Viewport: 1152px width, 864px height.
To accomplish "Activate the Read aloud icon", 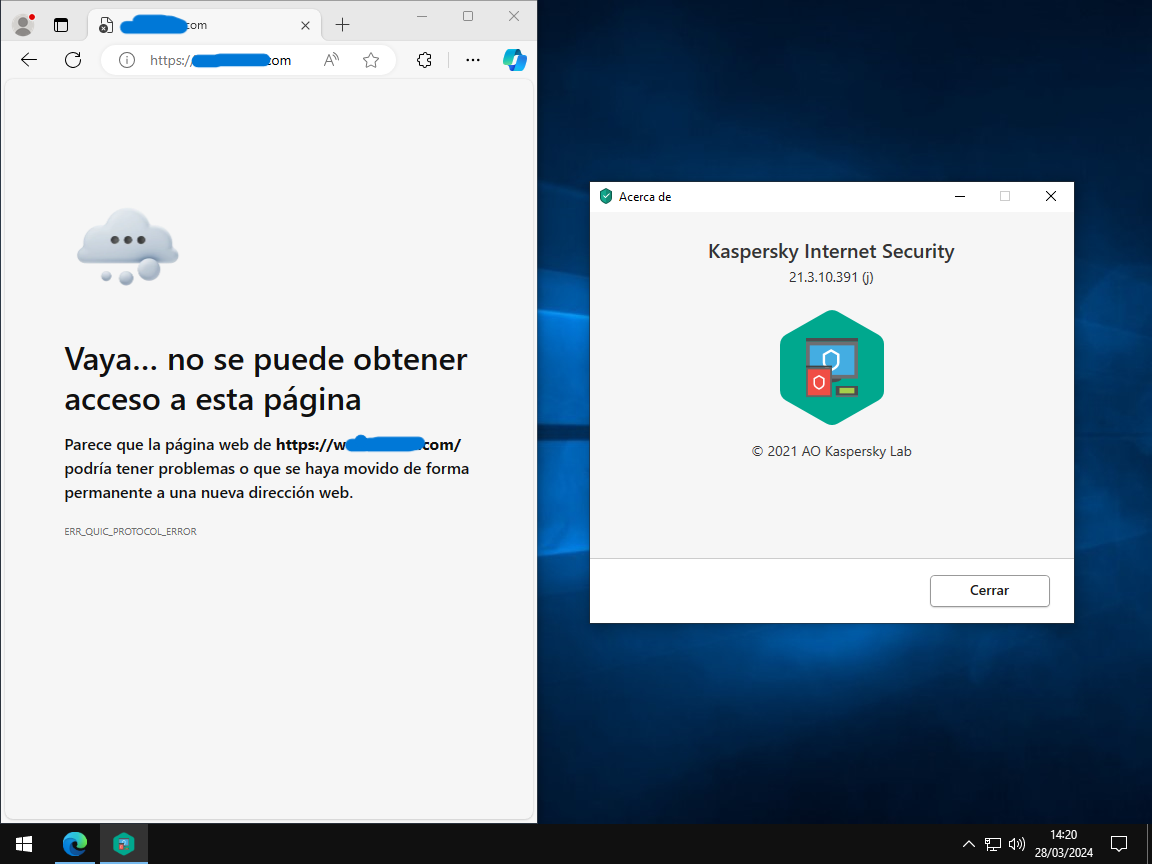I will pos(331,60).
